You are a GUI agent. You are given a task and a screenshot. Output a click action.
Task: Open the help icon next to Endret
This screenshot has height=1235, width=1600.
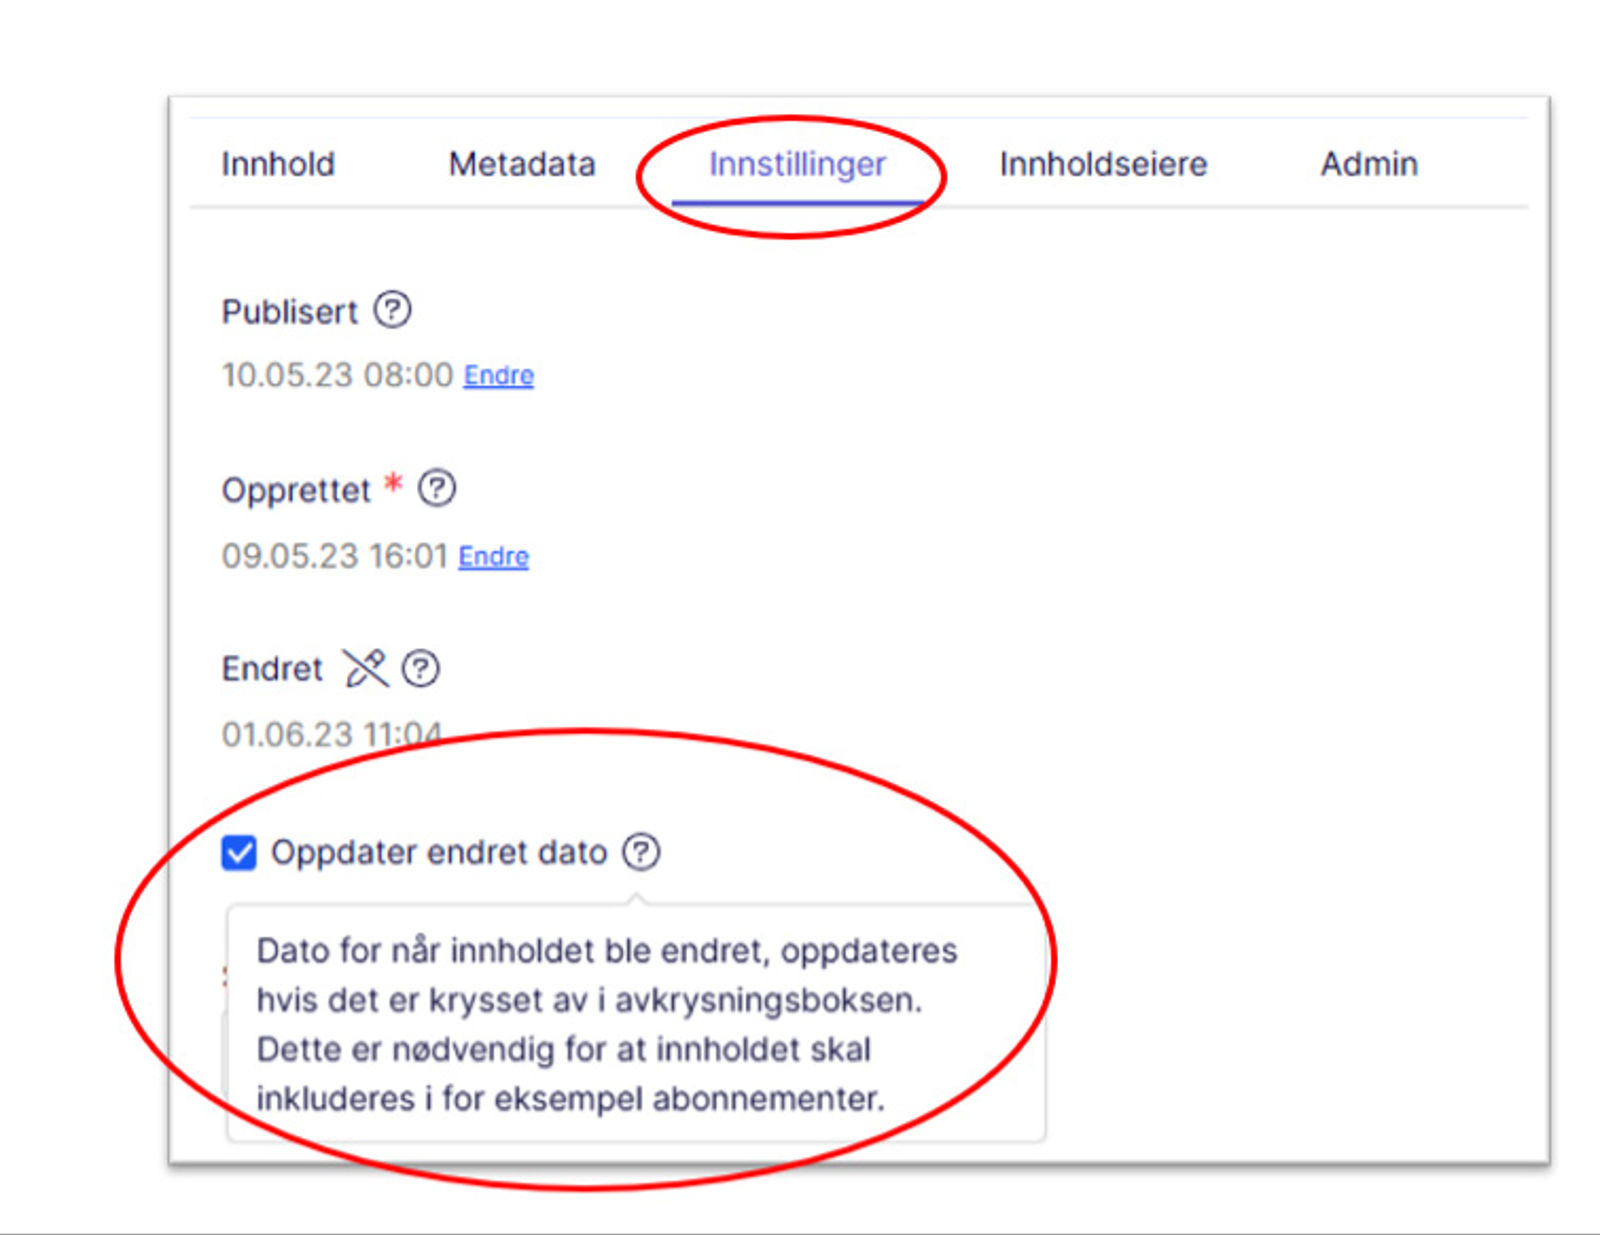pyautogui.click(x=420, y=668)
